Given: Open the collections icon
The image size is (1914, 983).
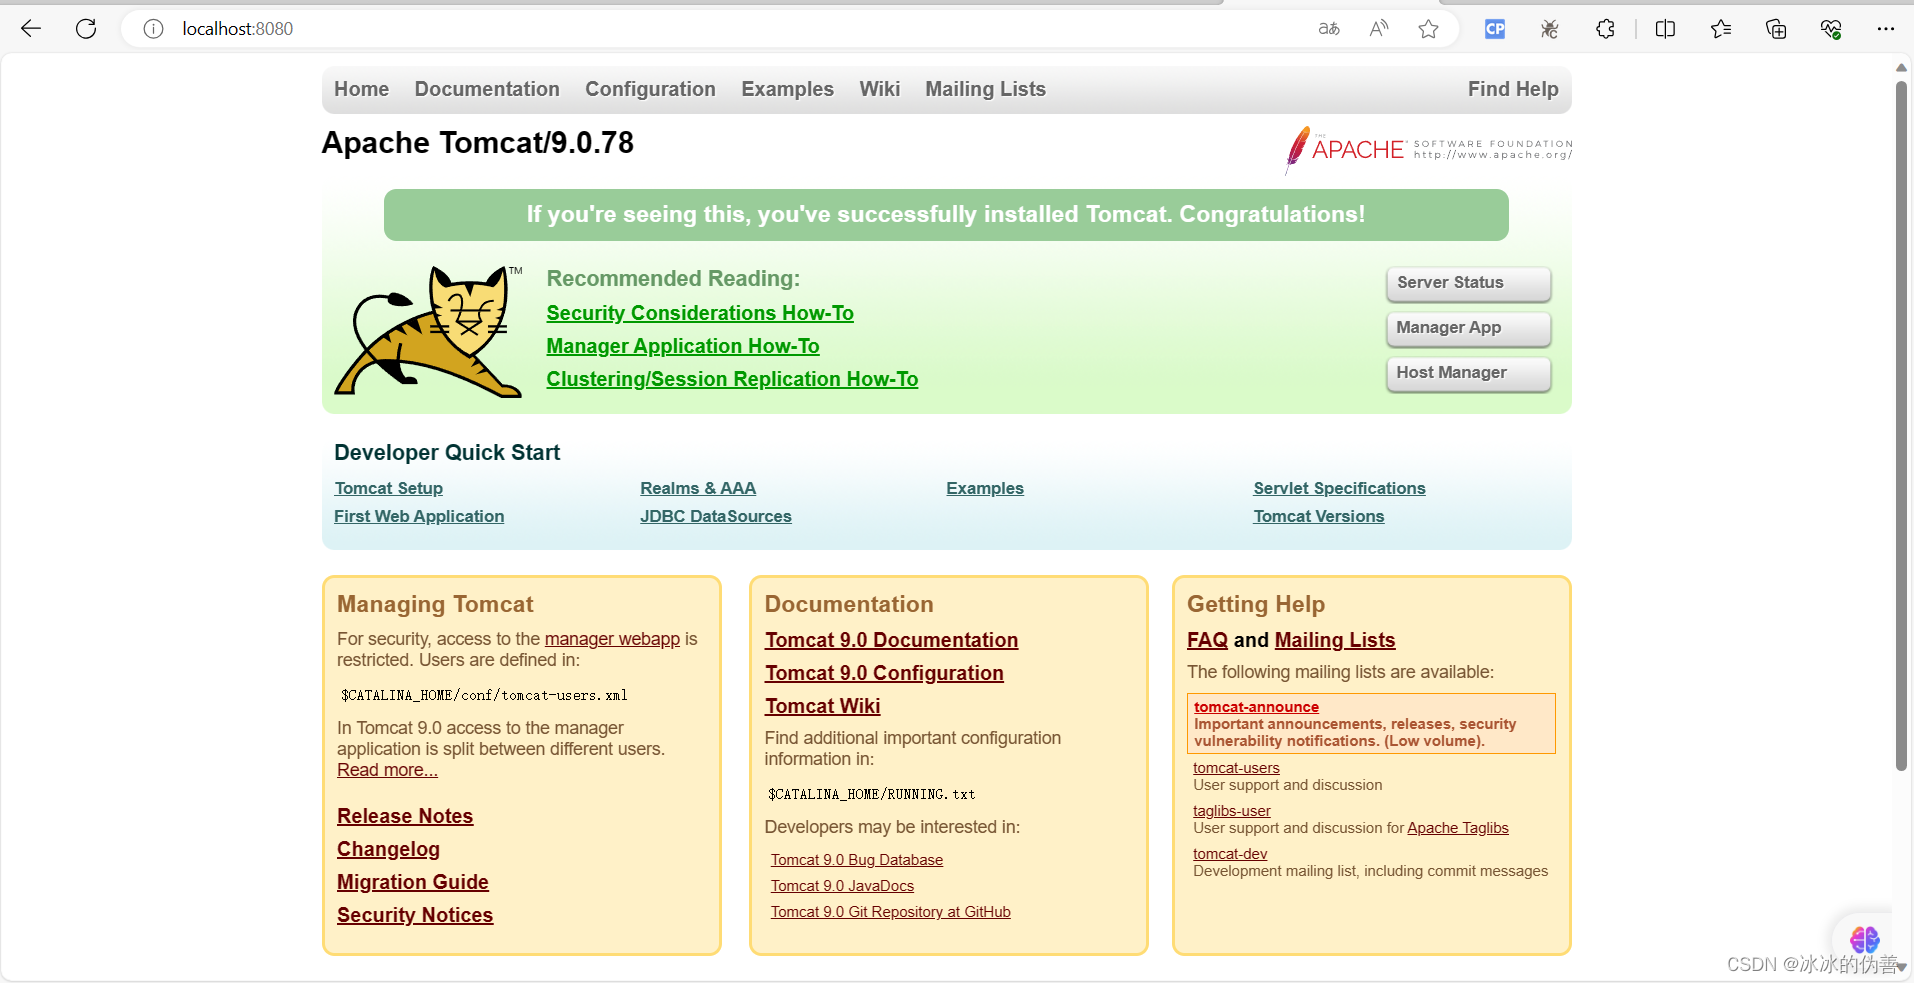Looking at the screenshot, I should point(1776,29).
